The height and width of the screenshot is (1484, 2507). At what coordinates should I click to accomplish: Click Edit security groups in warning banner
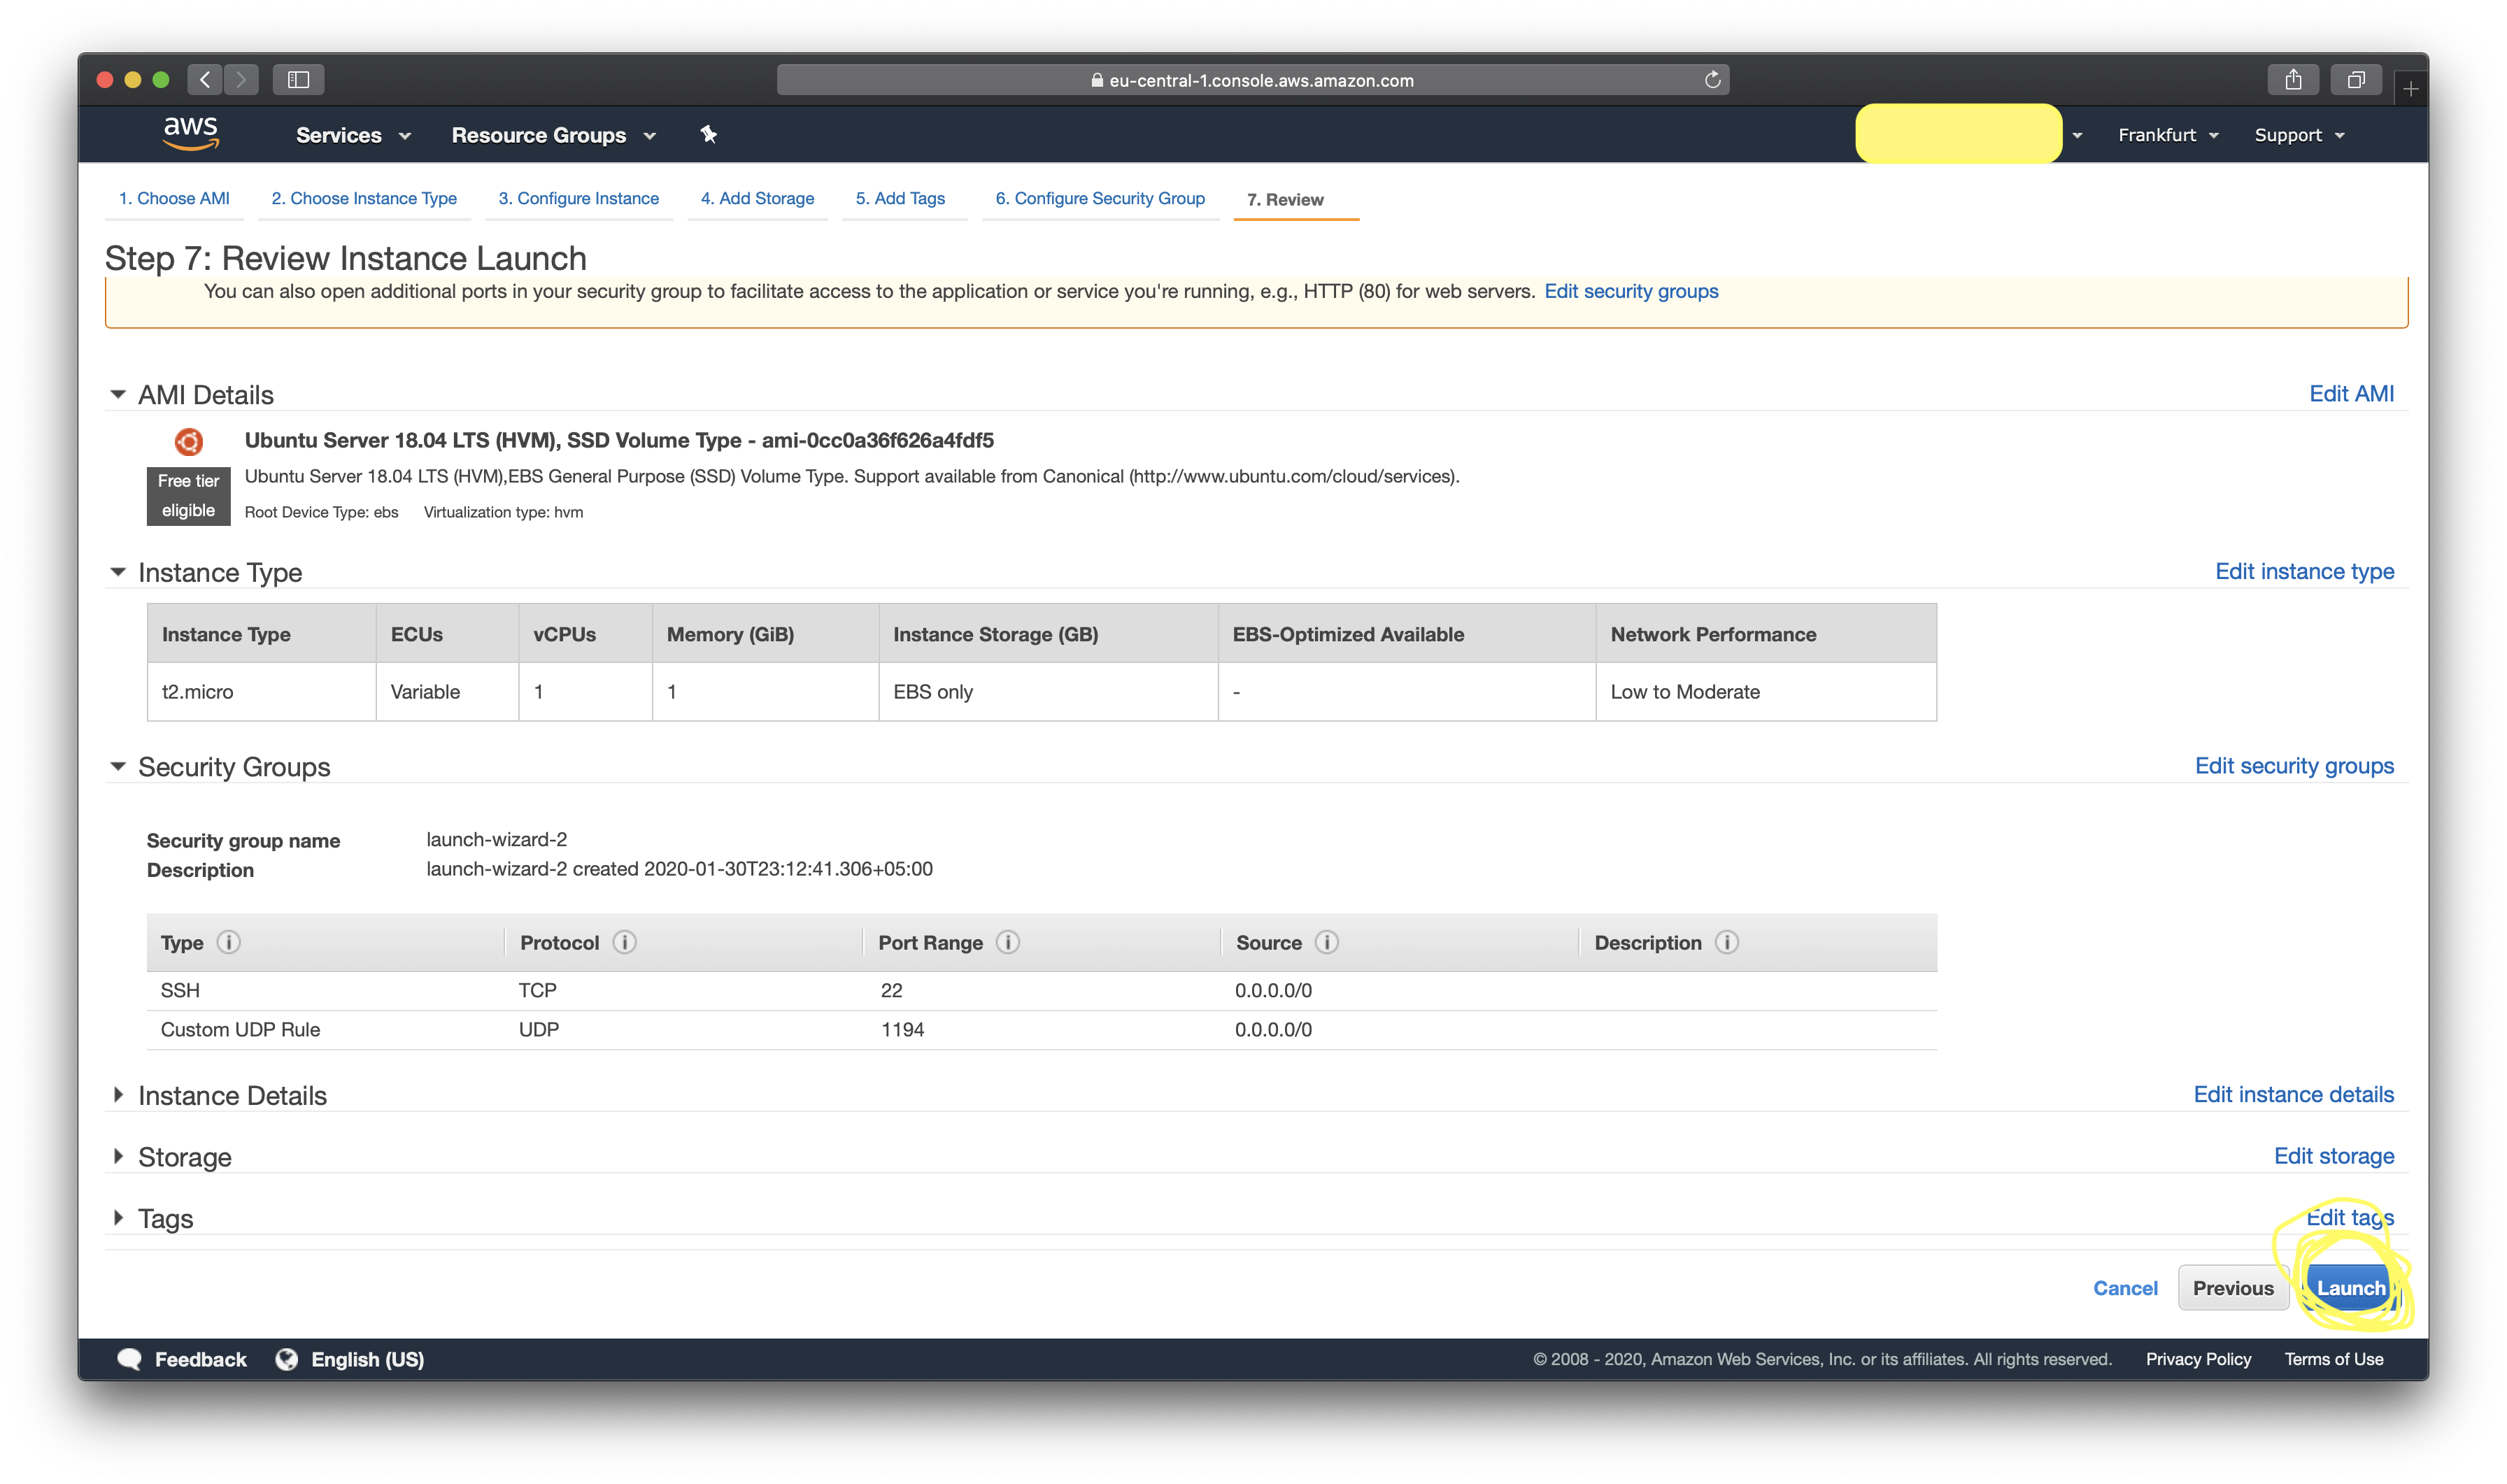[1631, 291]
